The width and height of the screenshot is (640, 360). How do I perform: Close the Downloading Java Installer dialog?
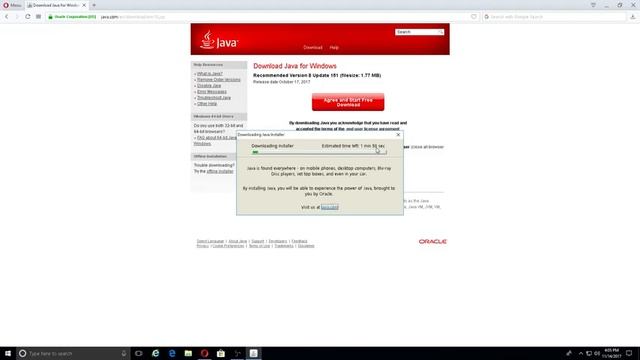tap(398, 135)
